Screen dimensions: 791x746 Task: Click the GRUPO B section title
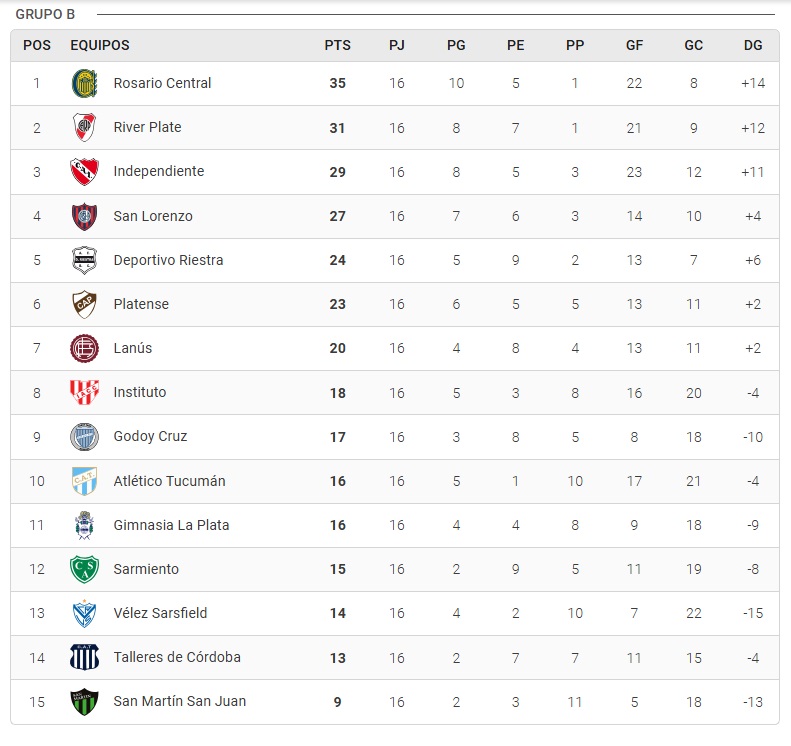(45, 14)
